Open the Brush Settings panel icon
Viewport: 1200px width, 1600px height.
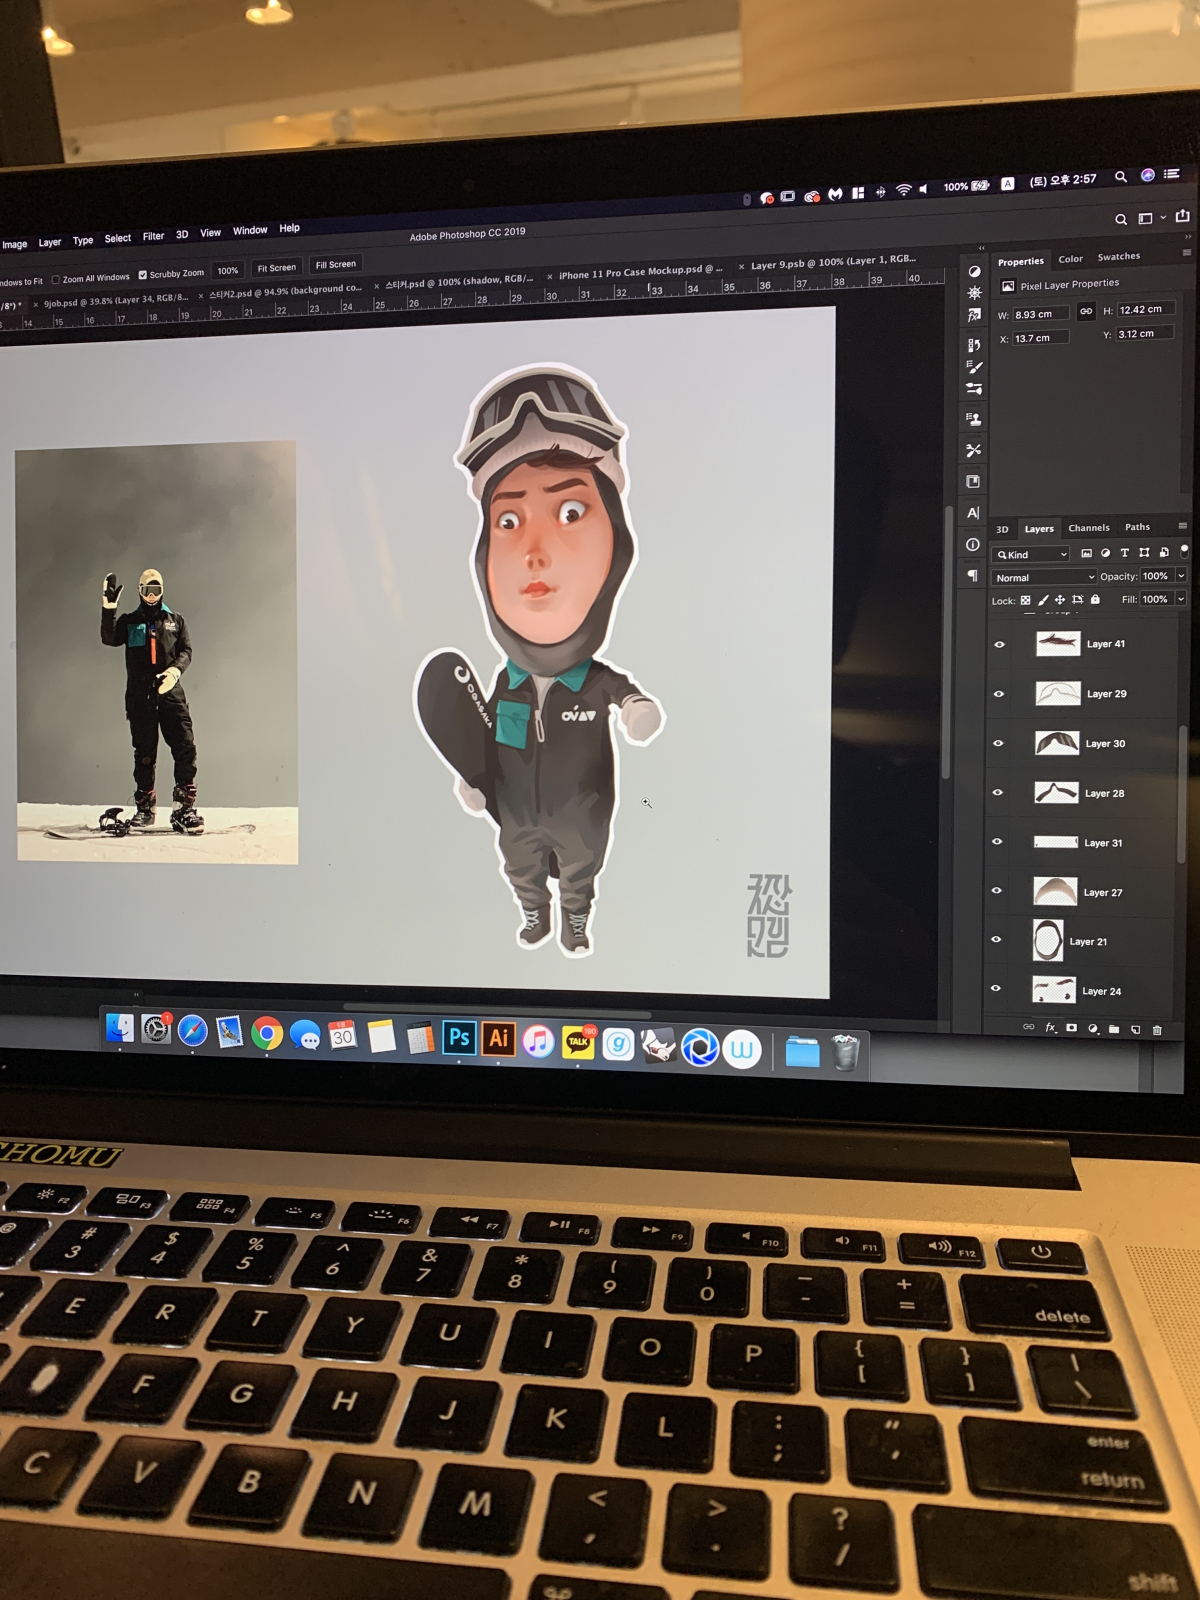974,367
